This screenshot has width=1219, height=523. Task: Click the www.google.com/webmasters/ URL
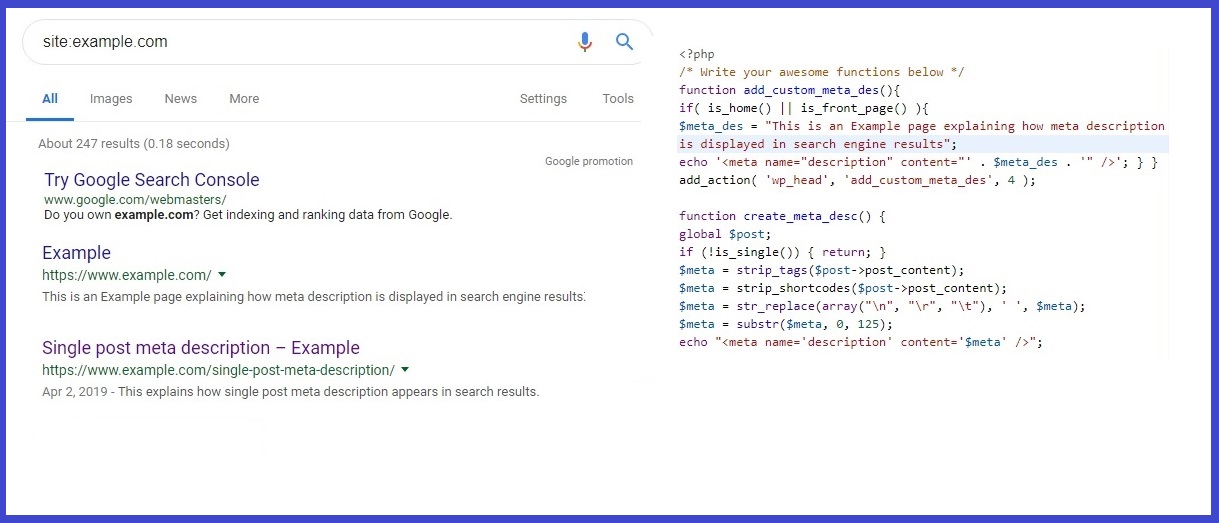(x=135, y=200)
